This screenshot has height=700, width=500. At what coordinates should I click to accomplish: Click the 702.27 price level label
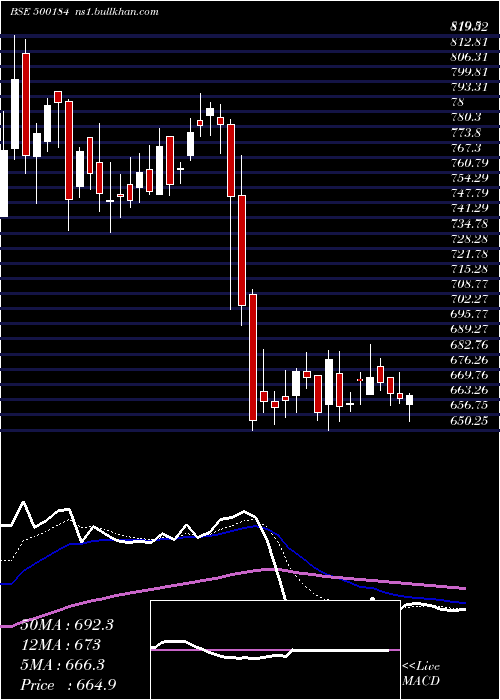(470, 300)
